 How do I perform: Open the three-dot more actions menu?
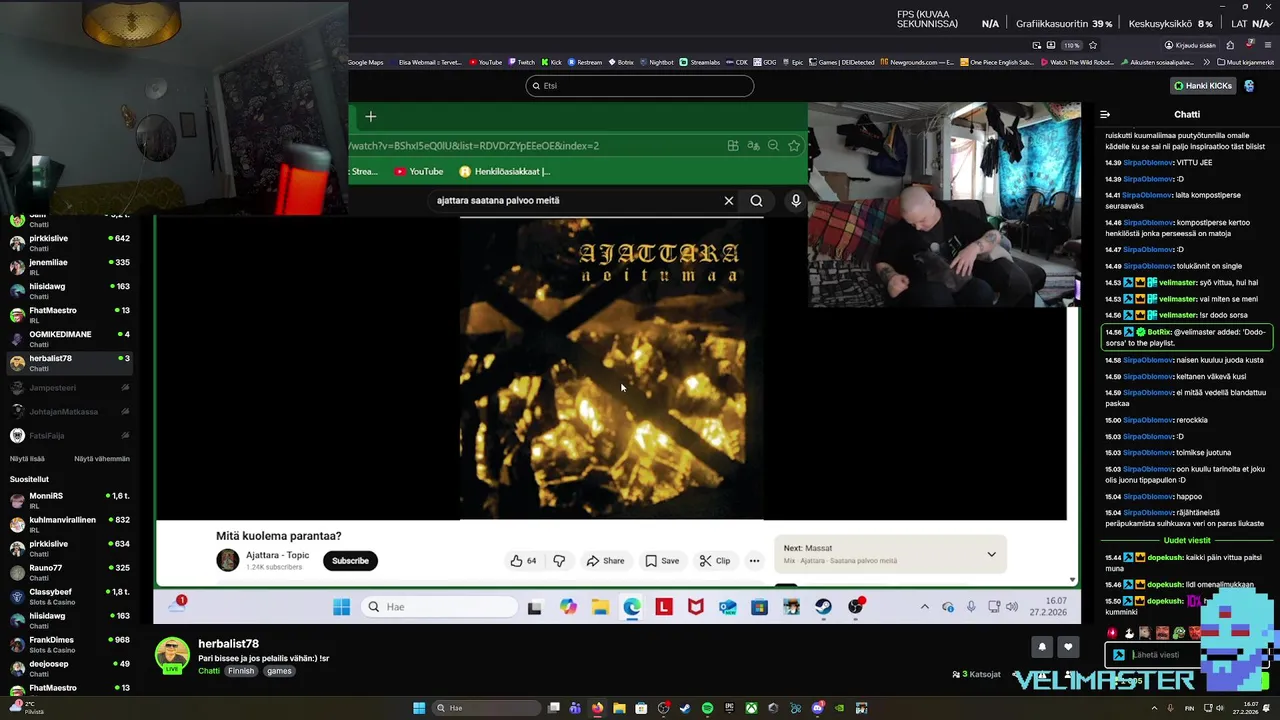pyautogui.click(x=754, y=561)
